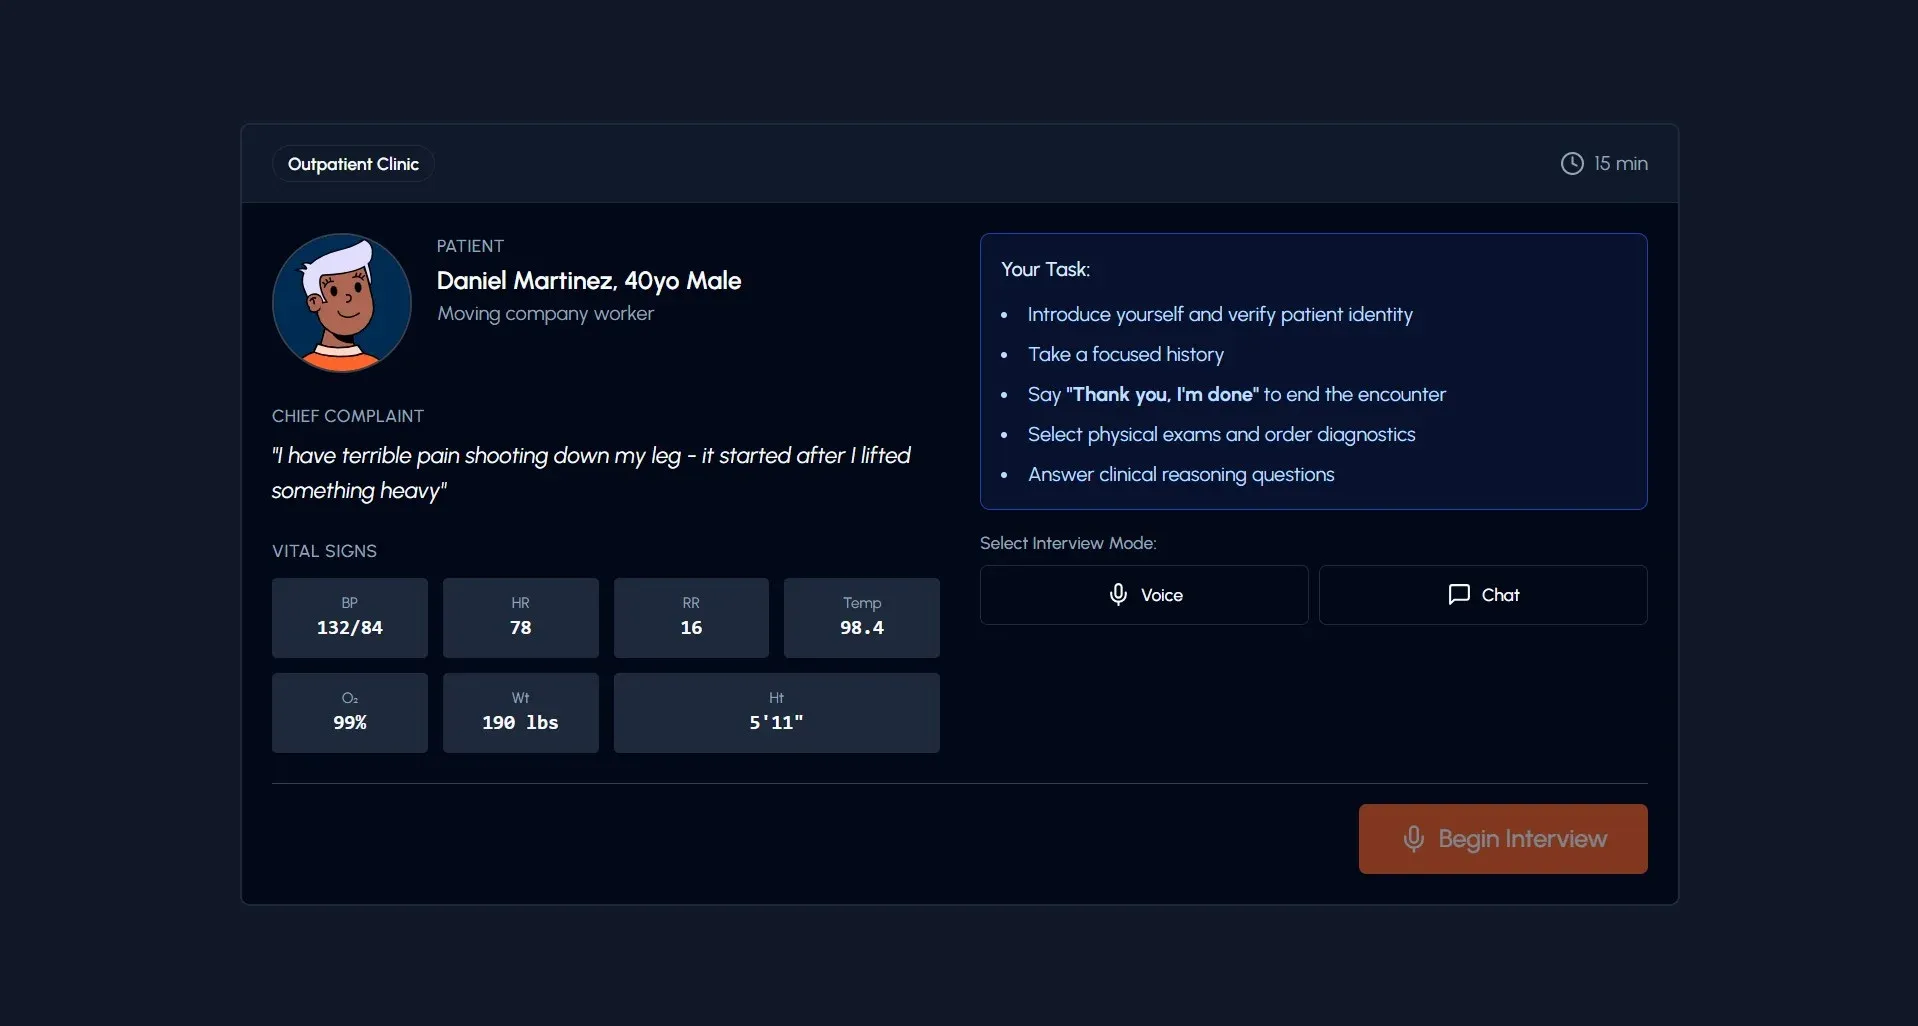The width and height of the screenshot is (1918, 1026).
Task: Select Voice as the interview mode
Action: pos(1143,594)
